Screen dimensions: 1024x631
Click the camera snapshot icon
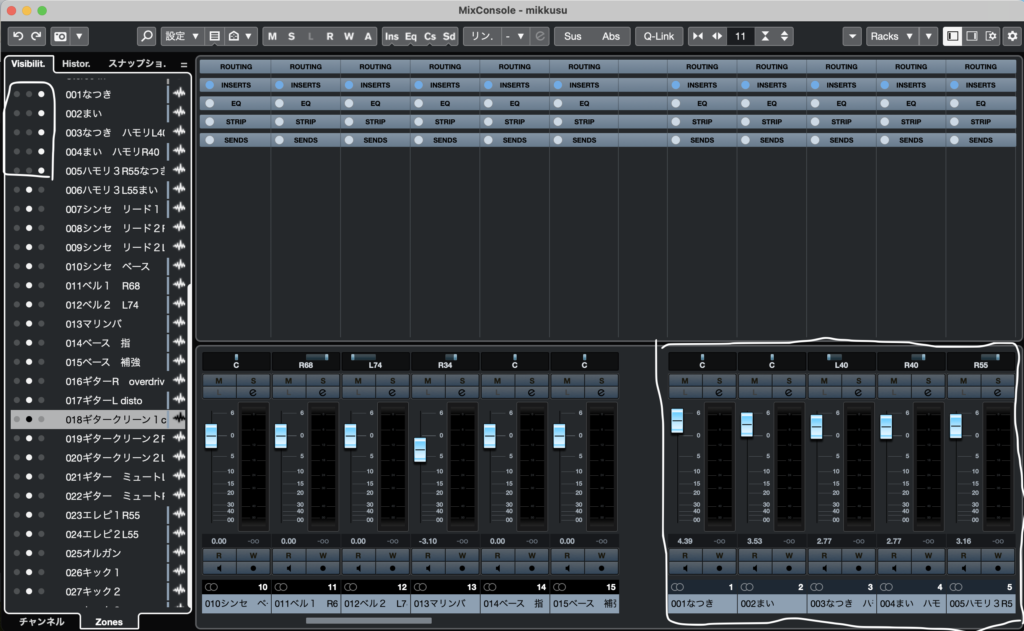[x=62, y=36]
